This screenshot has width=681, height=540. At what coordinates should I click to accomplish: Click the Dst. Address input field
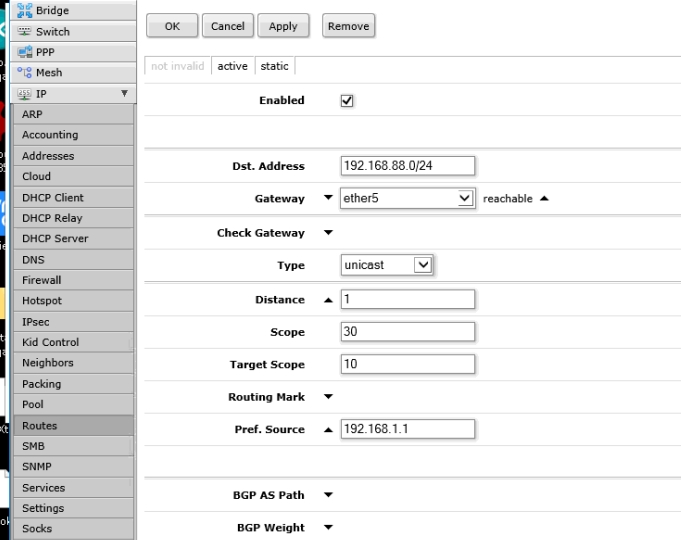click(x=407, y=166)
